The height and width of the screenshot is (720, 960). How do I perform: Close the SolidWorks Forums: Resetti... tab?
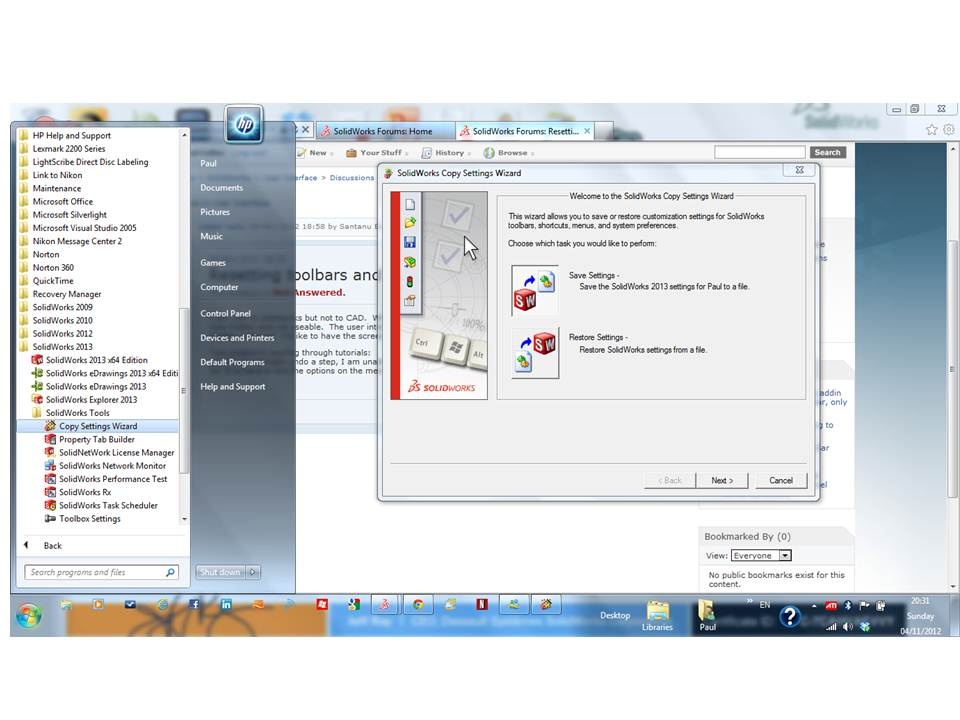(587, 131)
